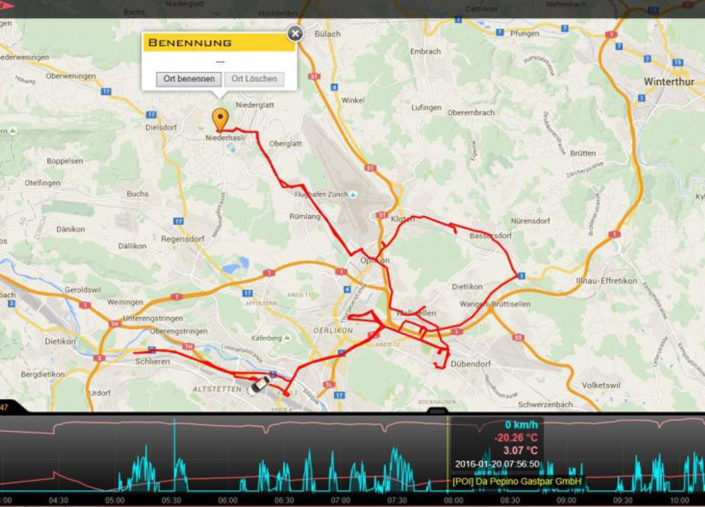The image size is (705, 507).
Task: Click the yellow time cursor at 08:00
Action: click(448, 454)
